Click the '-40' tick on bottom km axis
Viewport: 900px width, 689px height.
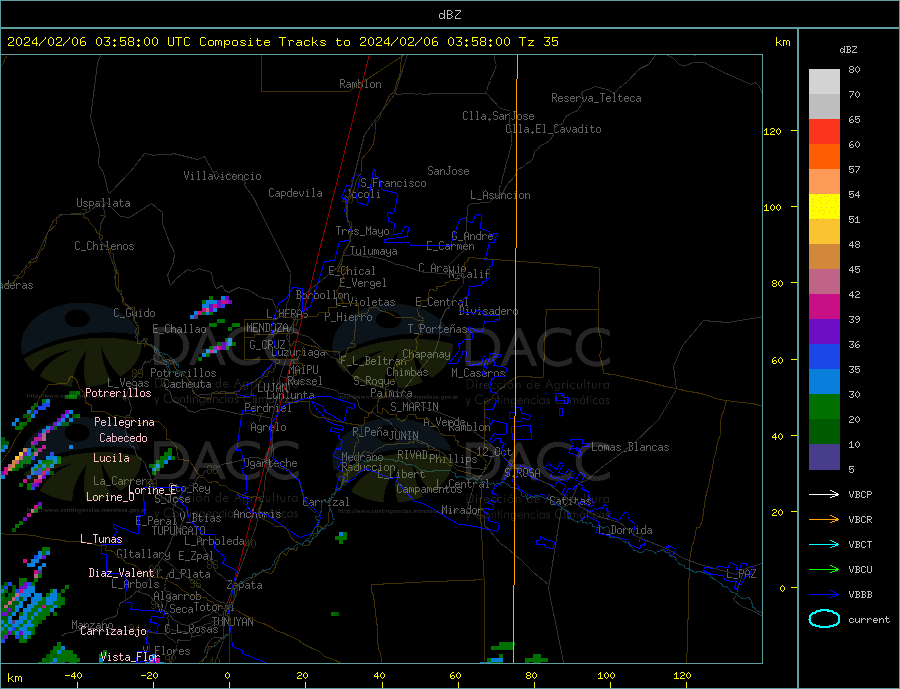73,676
